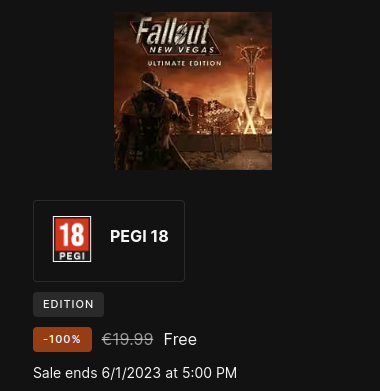
Task: Click the red PEGI 18 rating icon
Action: tap(72, 239)
